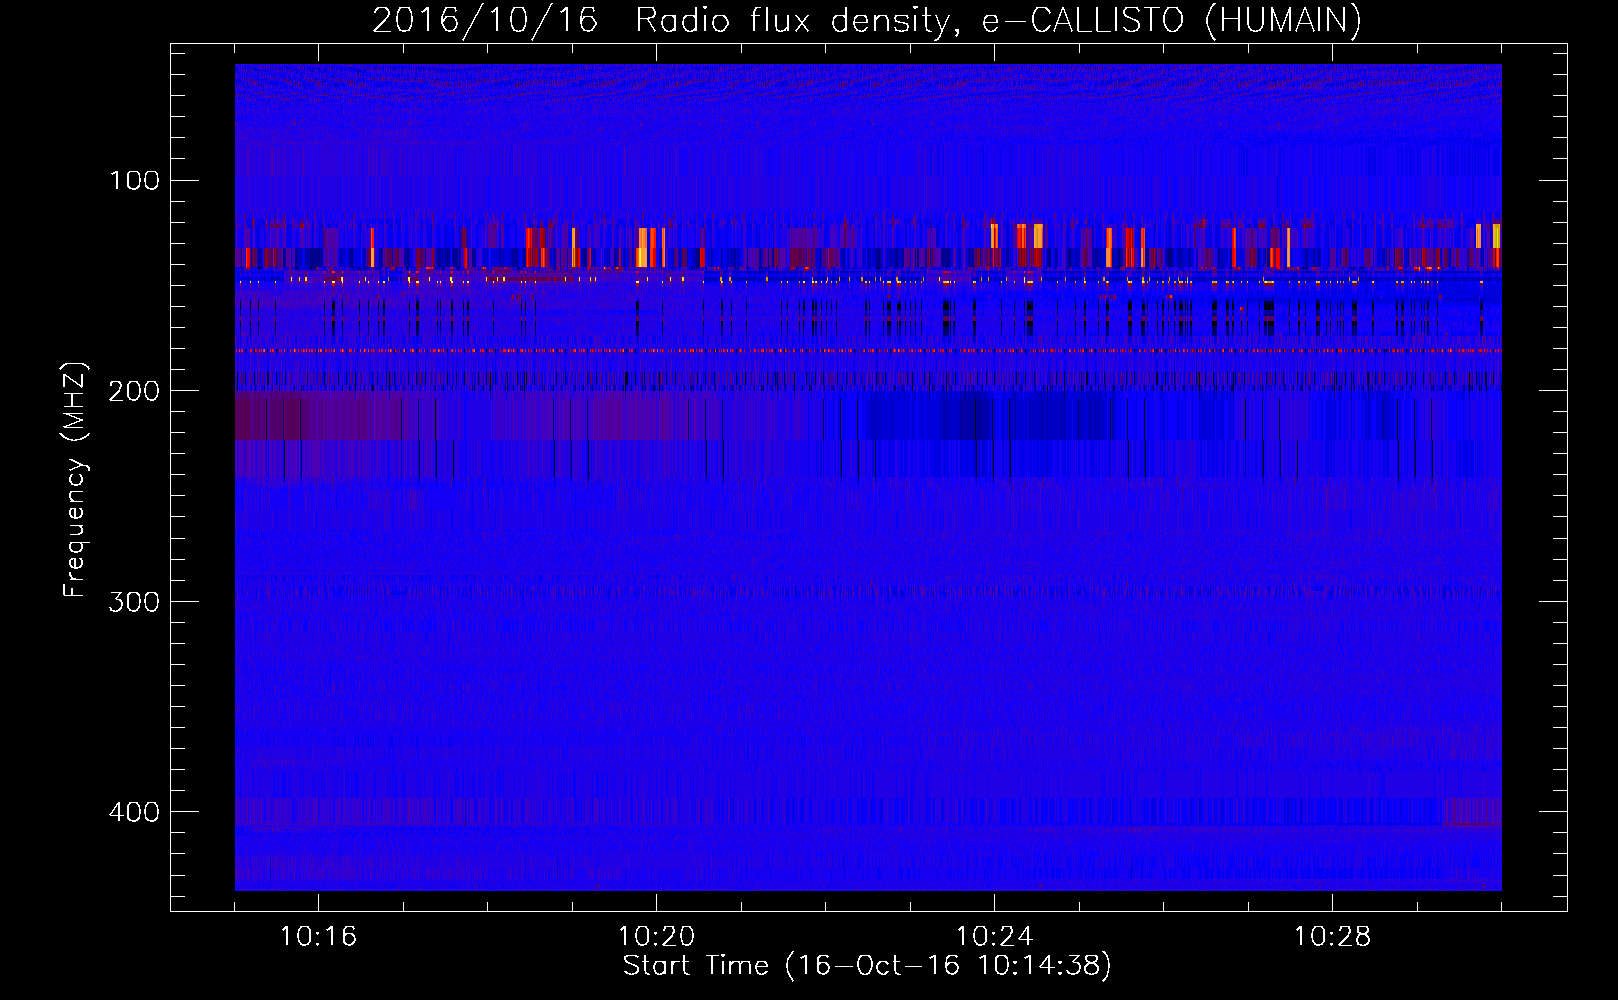1618x1000 pixels.
Task: Click the 'Frequency (MHZ)' axis label
Action: [x=75, y=480]
